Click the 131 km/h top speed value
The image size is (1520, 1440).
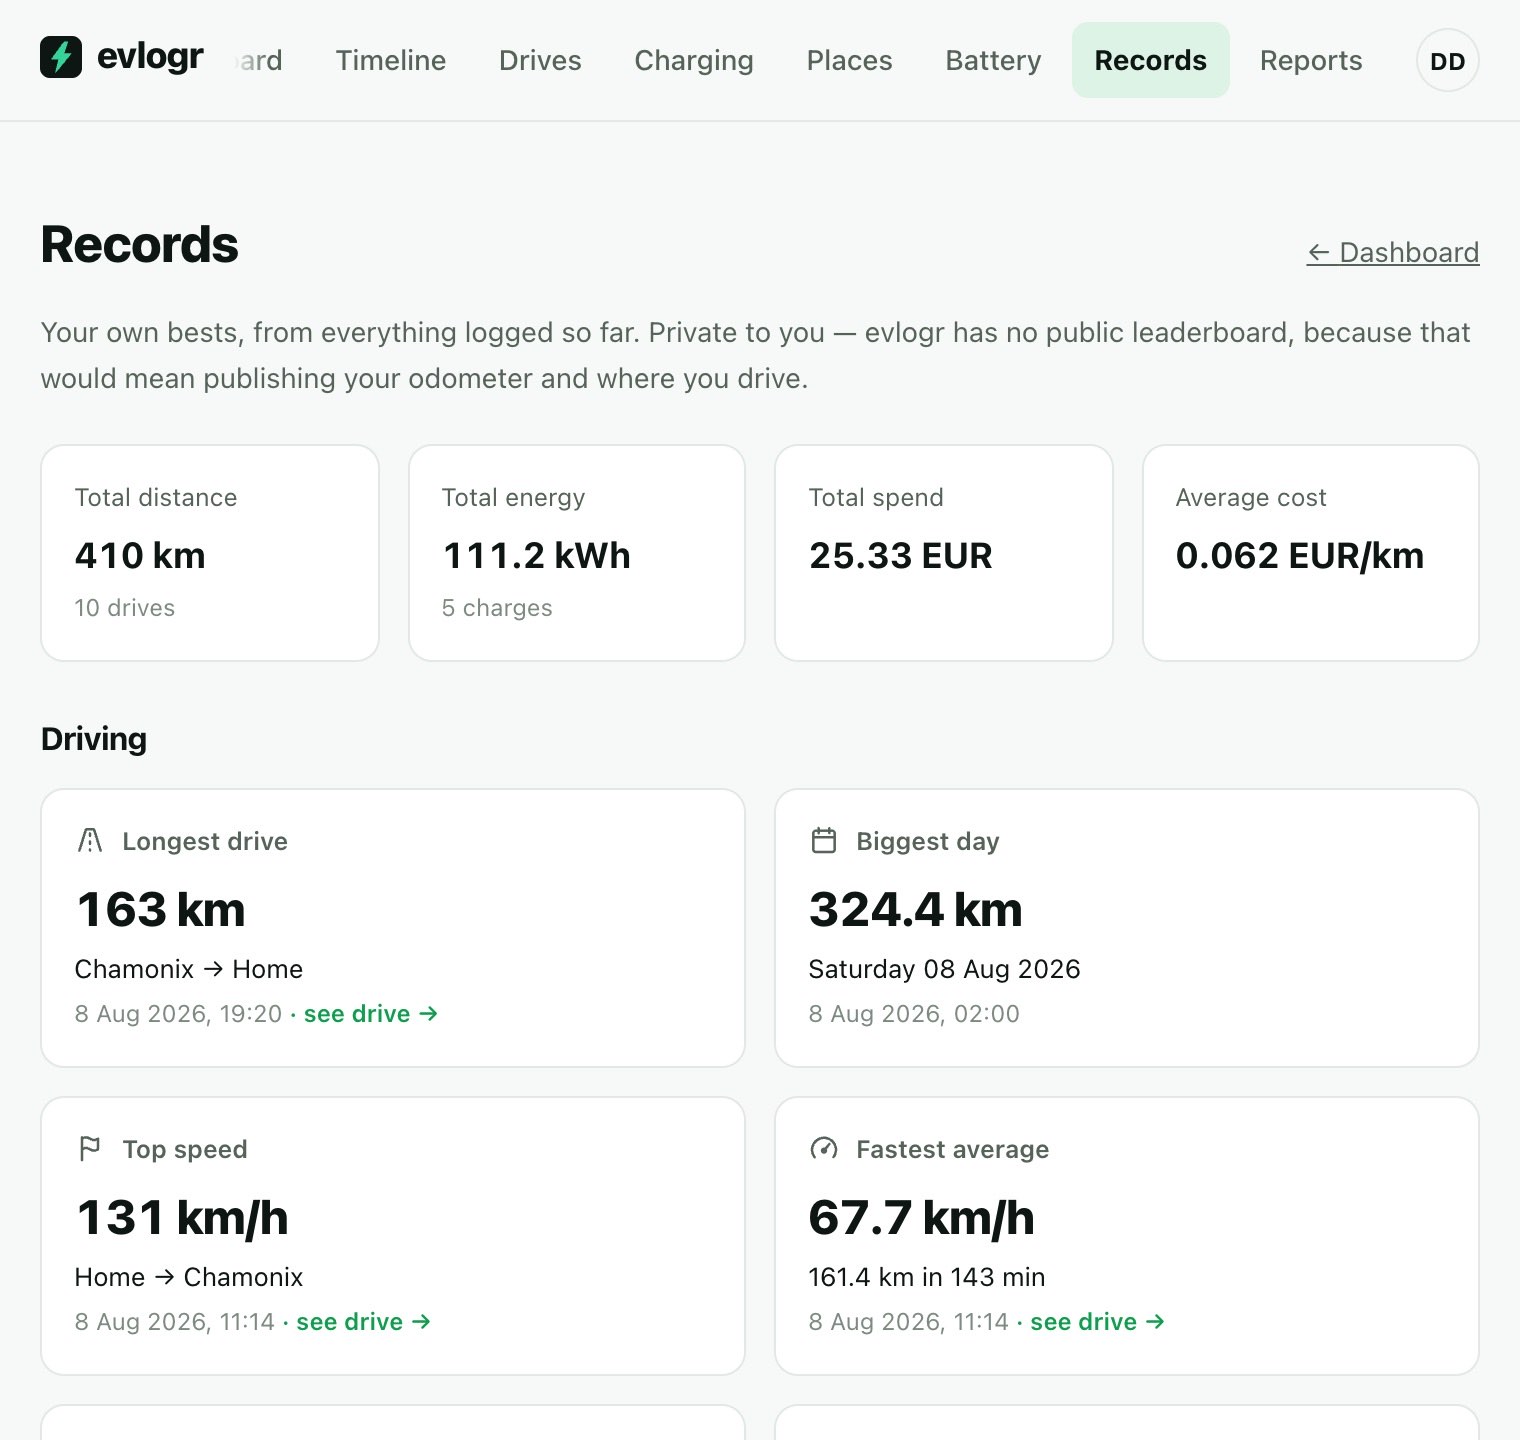point(182,1217)
